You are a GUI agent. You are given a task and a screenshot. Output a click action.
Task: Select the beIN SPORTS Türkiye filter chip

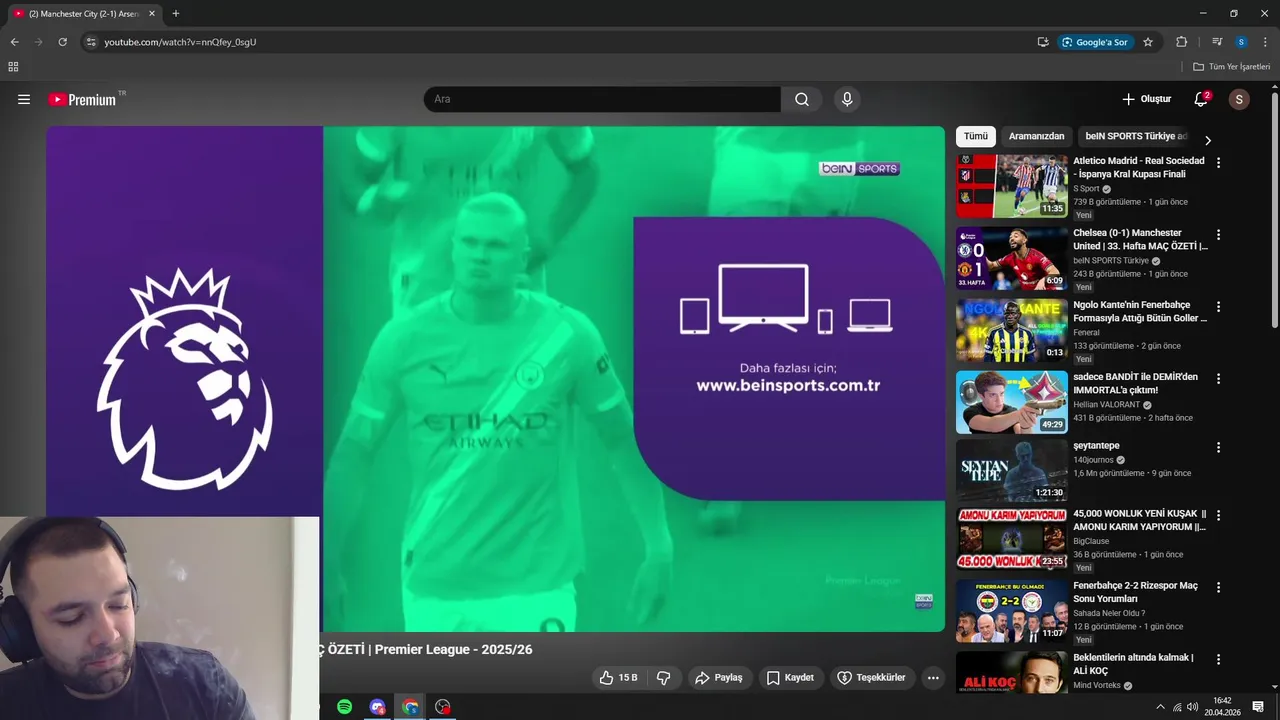coord(1136,136)
